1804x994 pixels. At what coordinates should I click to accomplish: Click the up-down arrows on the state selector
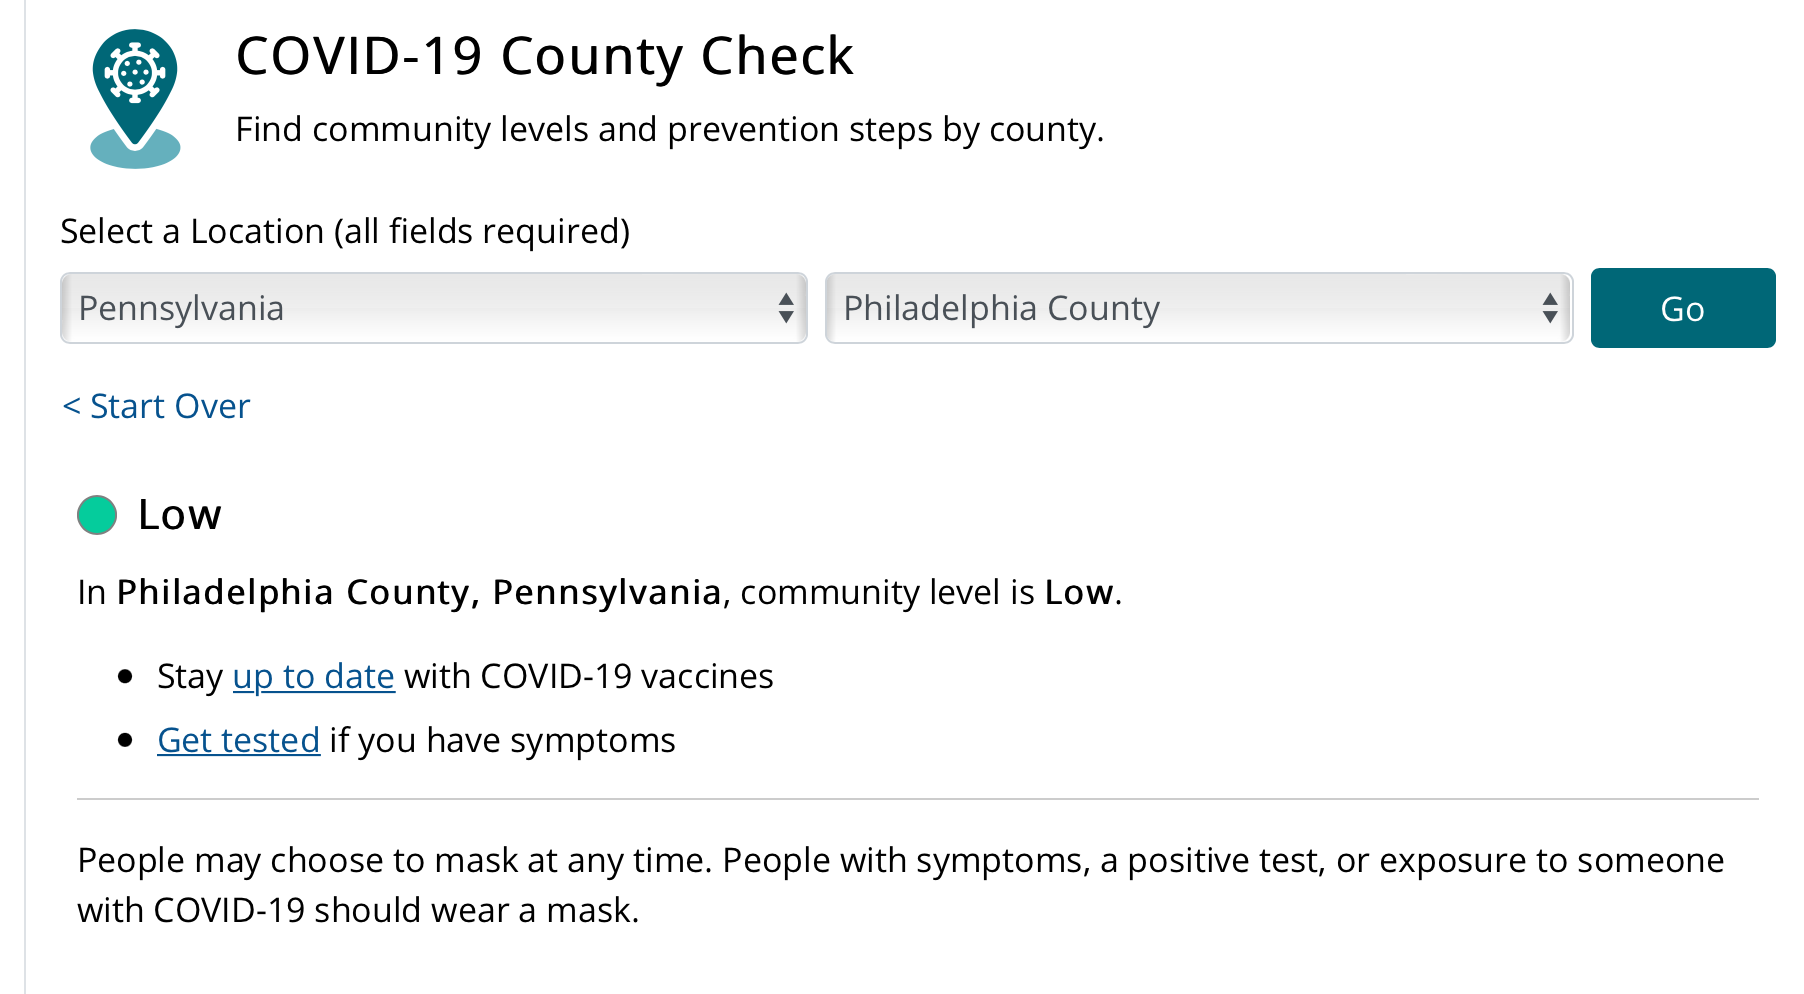[786, 308]
